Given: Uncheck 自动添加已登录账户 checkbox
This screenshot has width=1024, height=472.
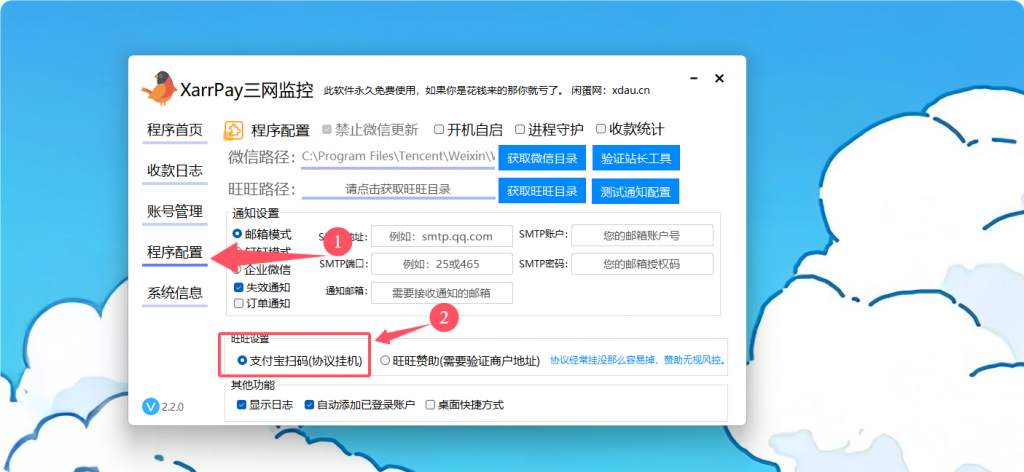Looking at the screenshot, I should point(310,405).
